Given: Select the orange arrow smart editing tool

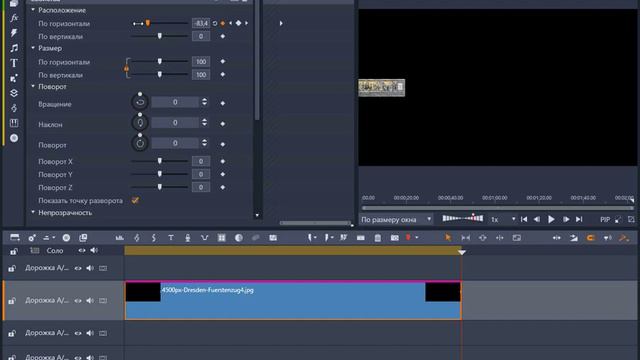Looking at the screenshot, I should [448, 238].
